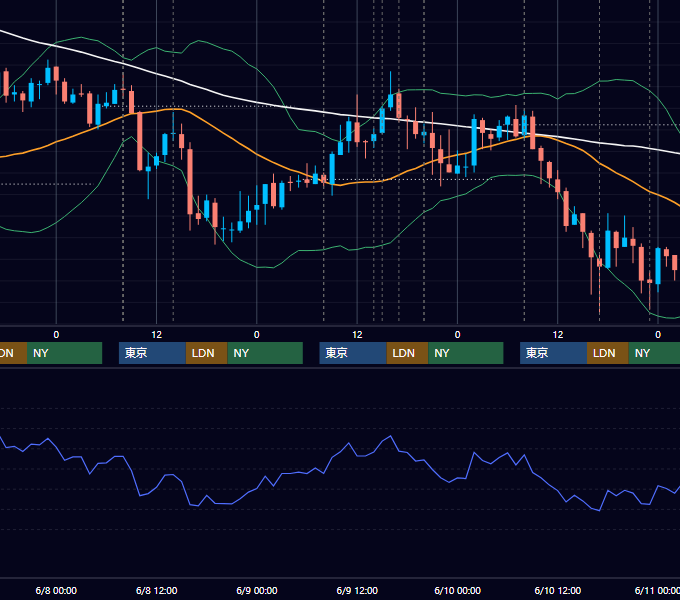
Task: Select the LDN session block for 6/8
Action: pyautogui.click(x=206, y=353)
